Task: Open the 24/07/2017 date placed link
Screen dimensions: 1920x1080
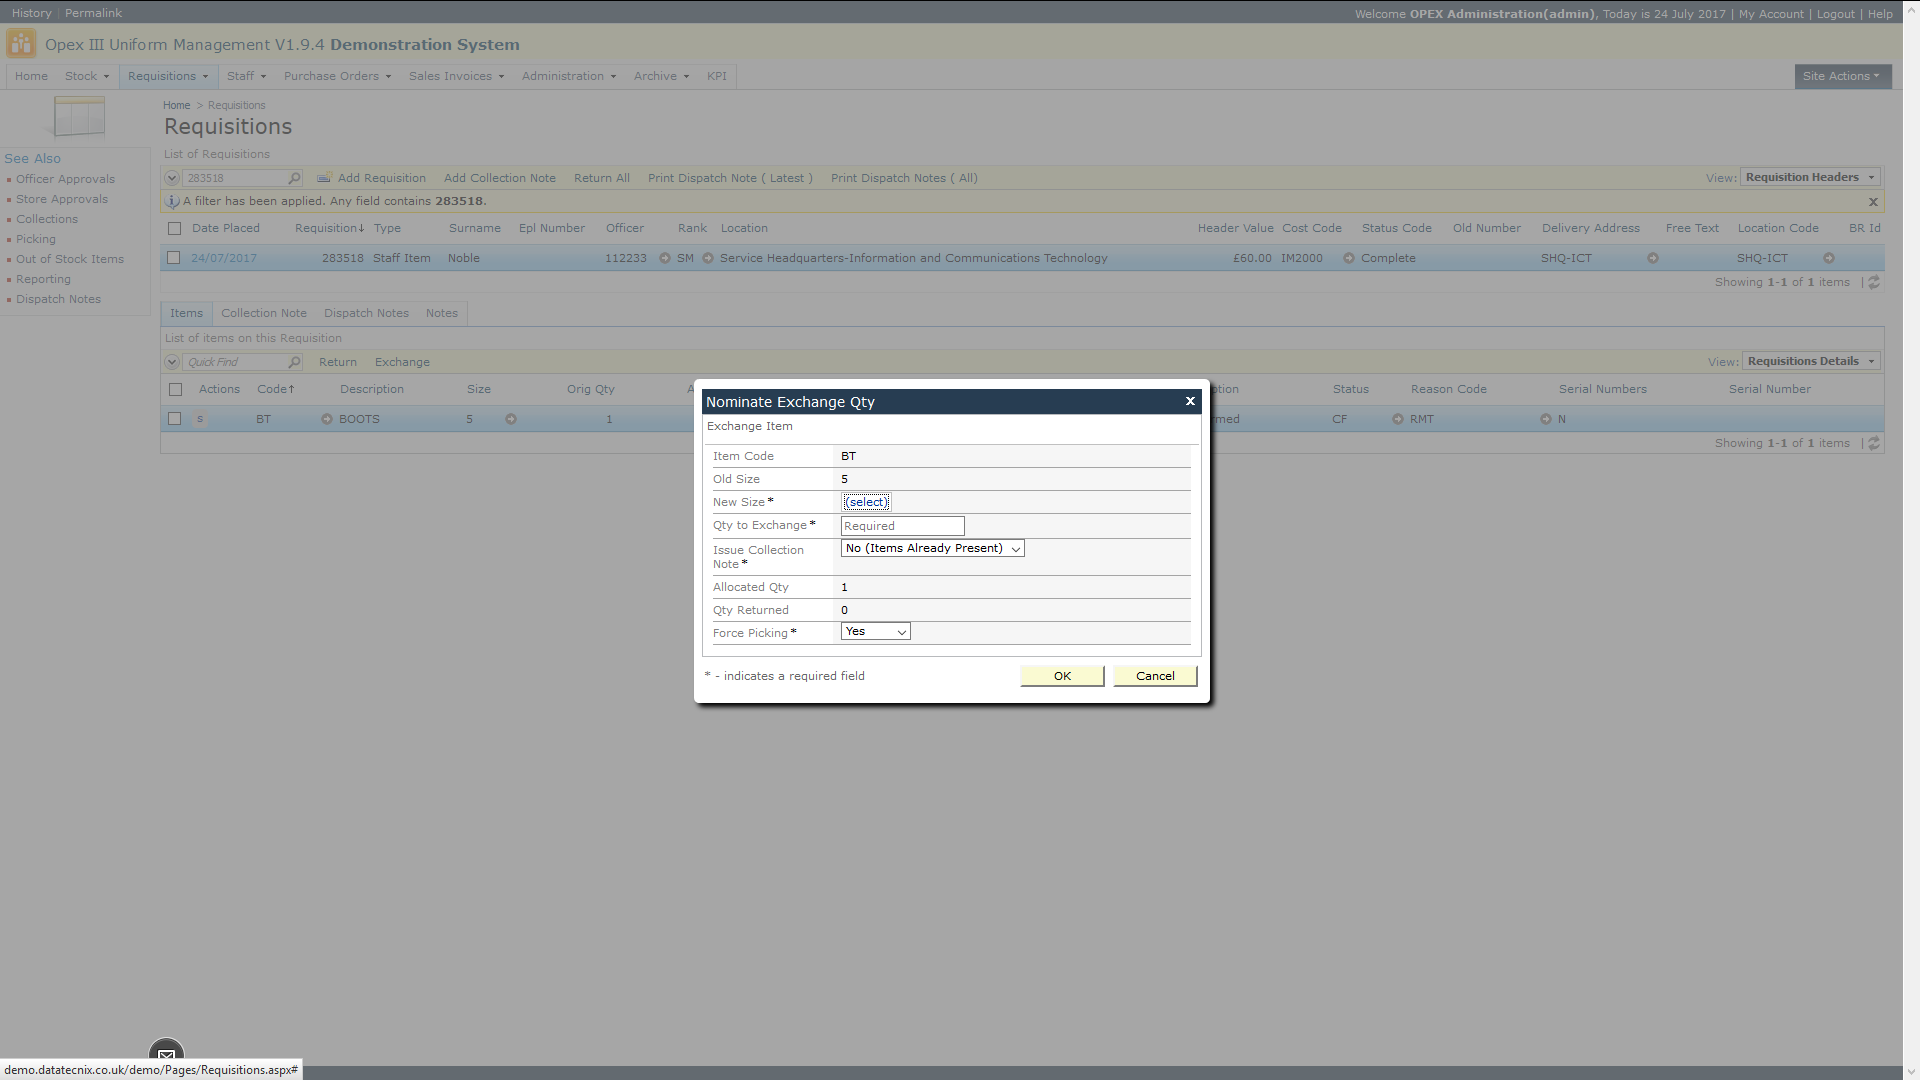Action: [x=224, y=258]
